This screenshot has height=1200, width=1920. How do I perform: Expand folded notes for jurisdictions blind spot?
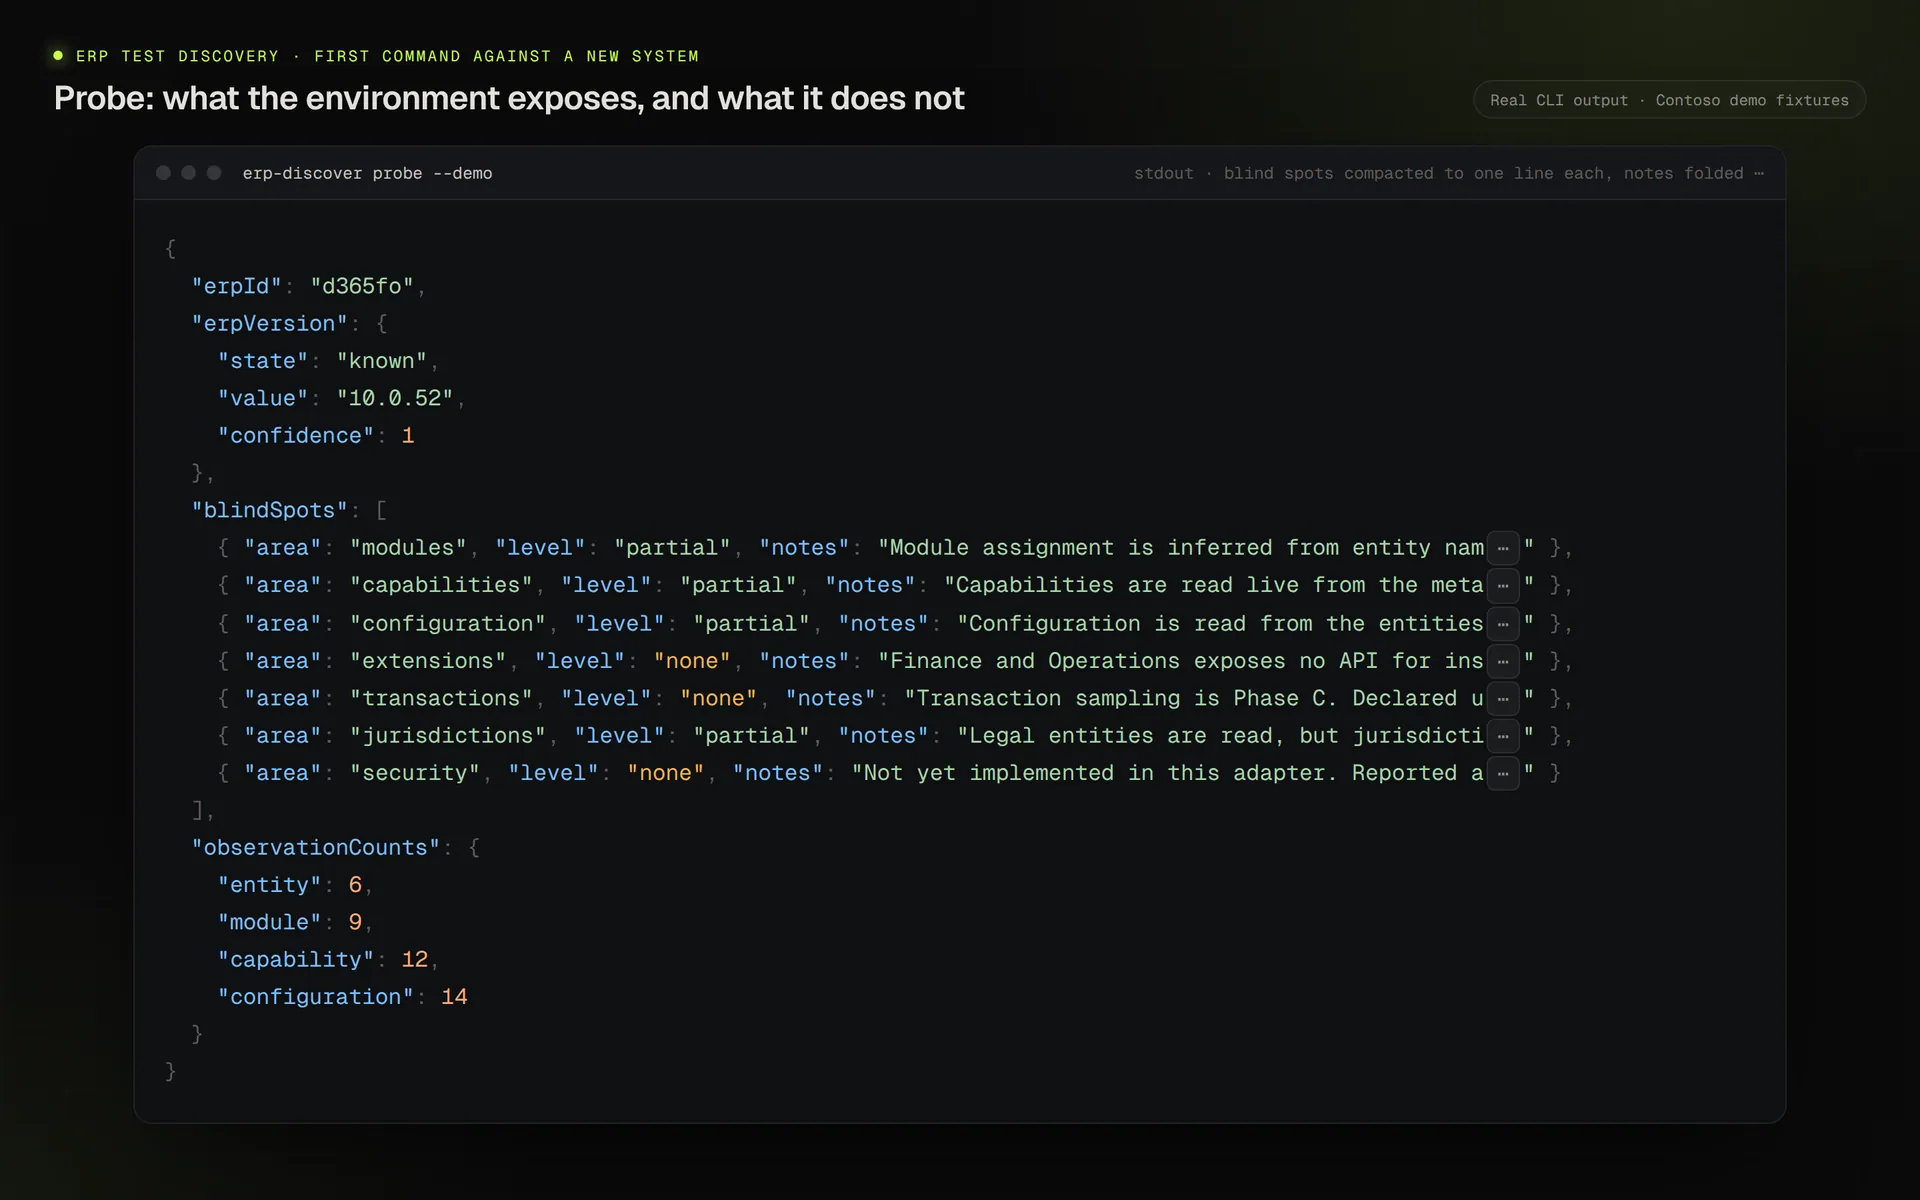(1502, 736)
